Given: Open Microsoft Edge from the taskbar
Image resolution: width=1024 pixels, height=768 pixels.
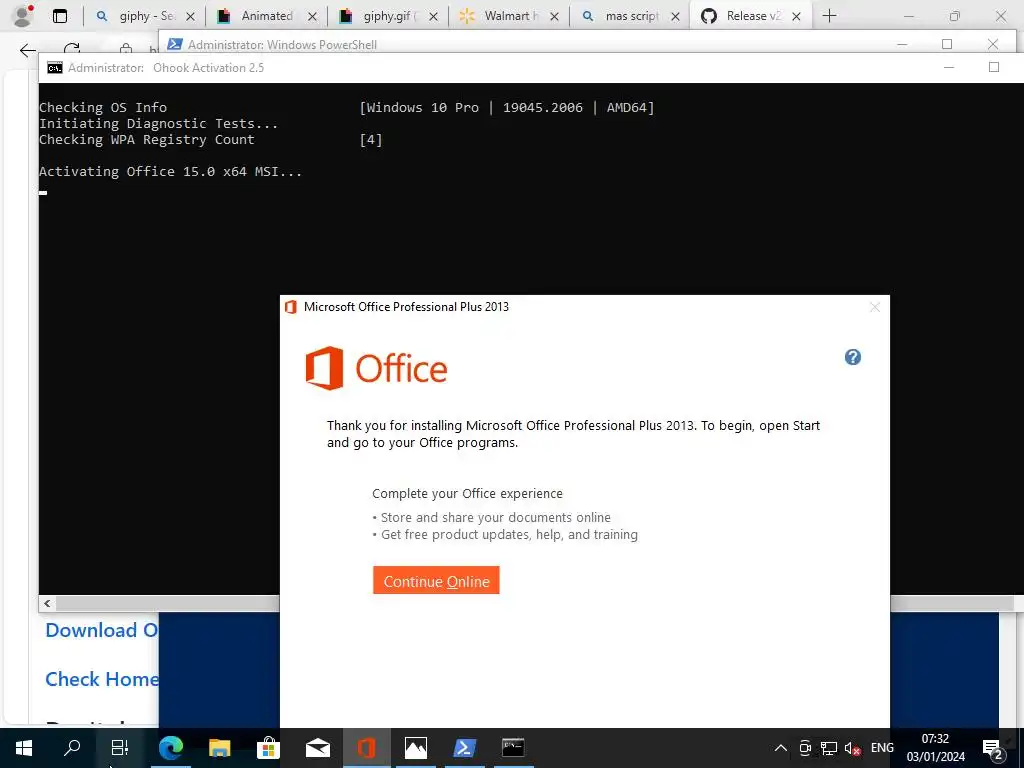Looking at the screenshot, I should [170, 748].
